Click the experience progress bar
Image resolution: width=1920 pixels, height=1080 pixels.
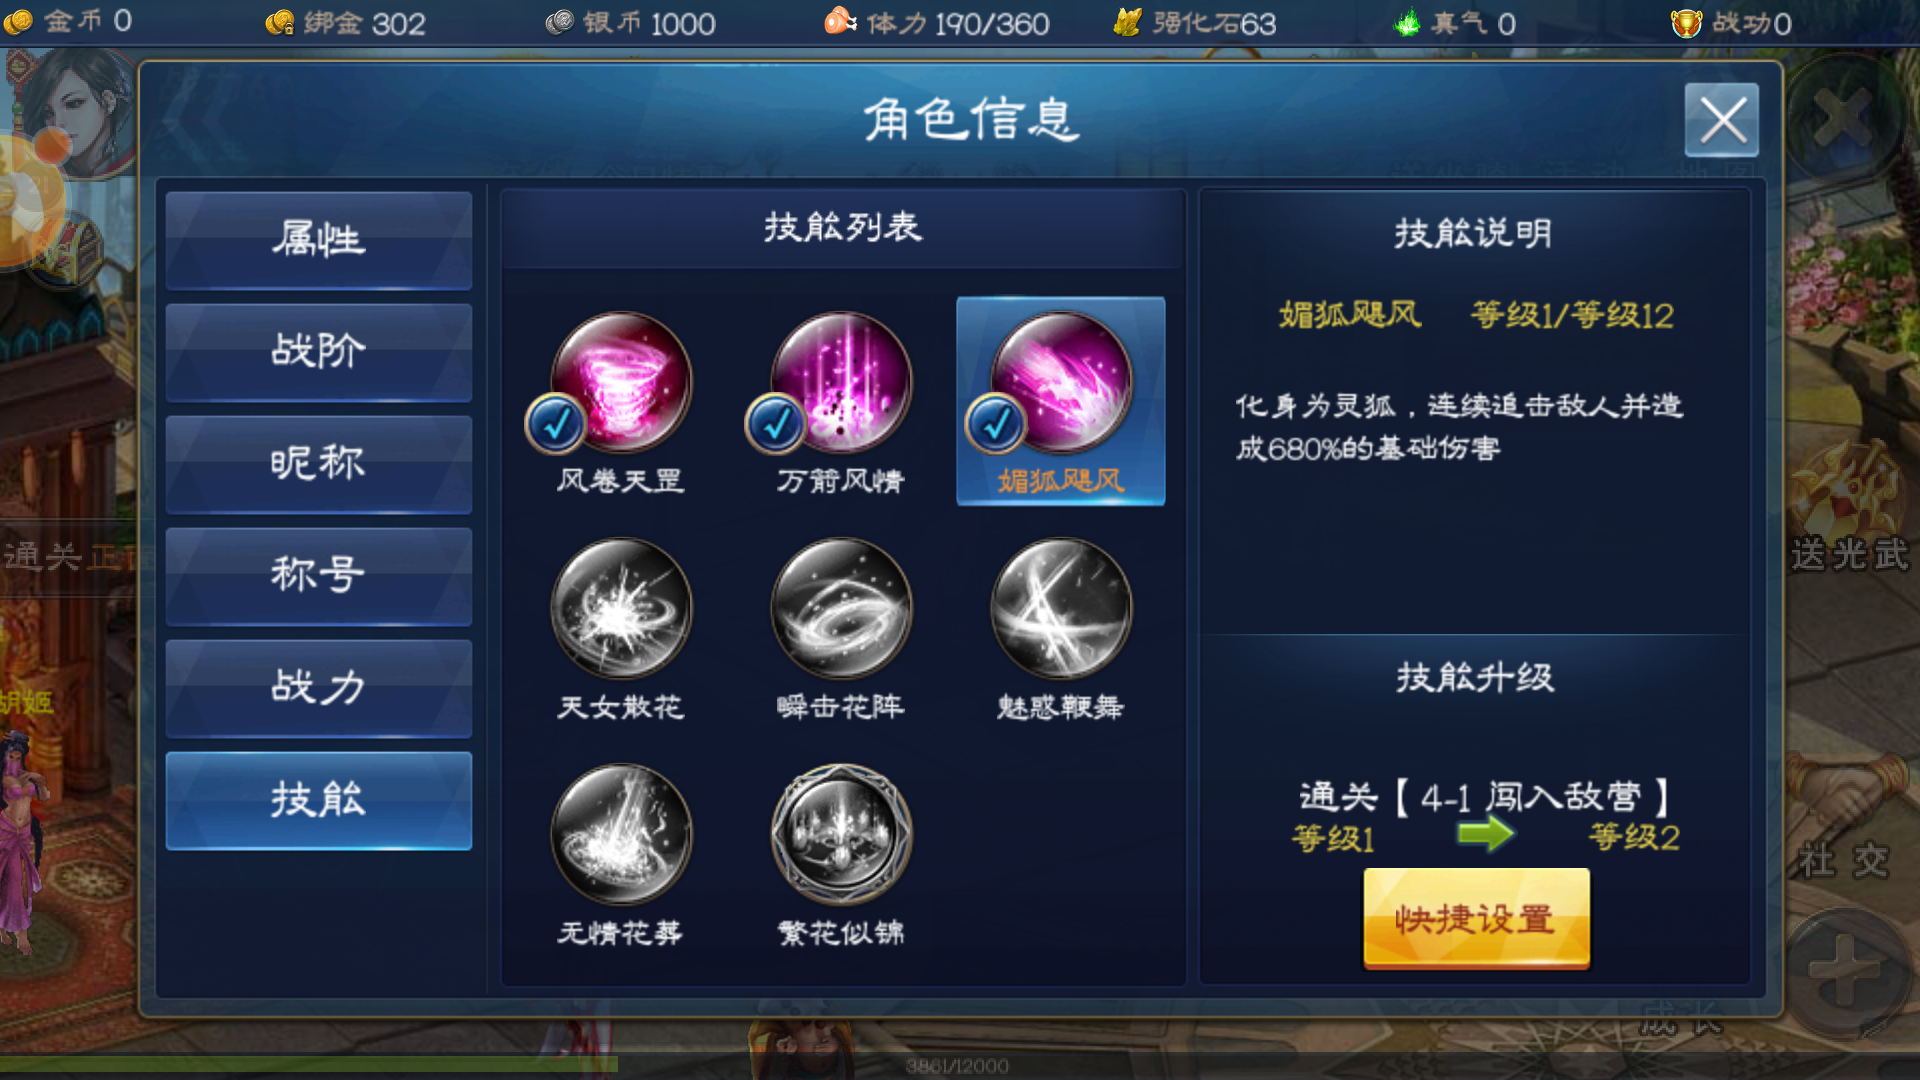coord(960,1066)
